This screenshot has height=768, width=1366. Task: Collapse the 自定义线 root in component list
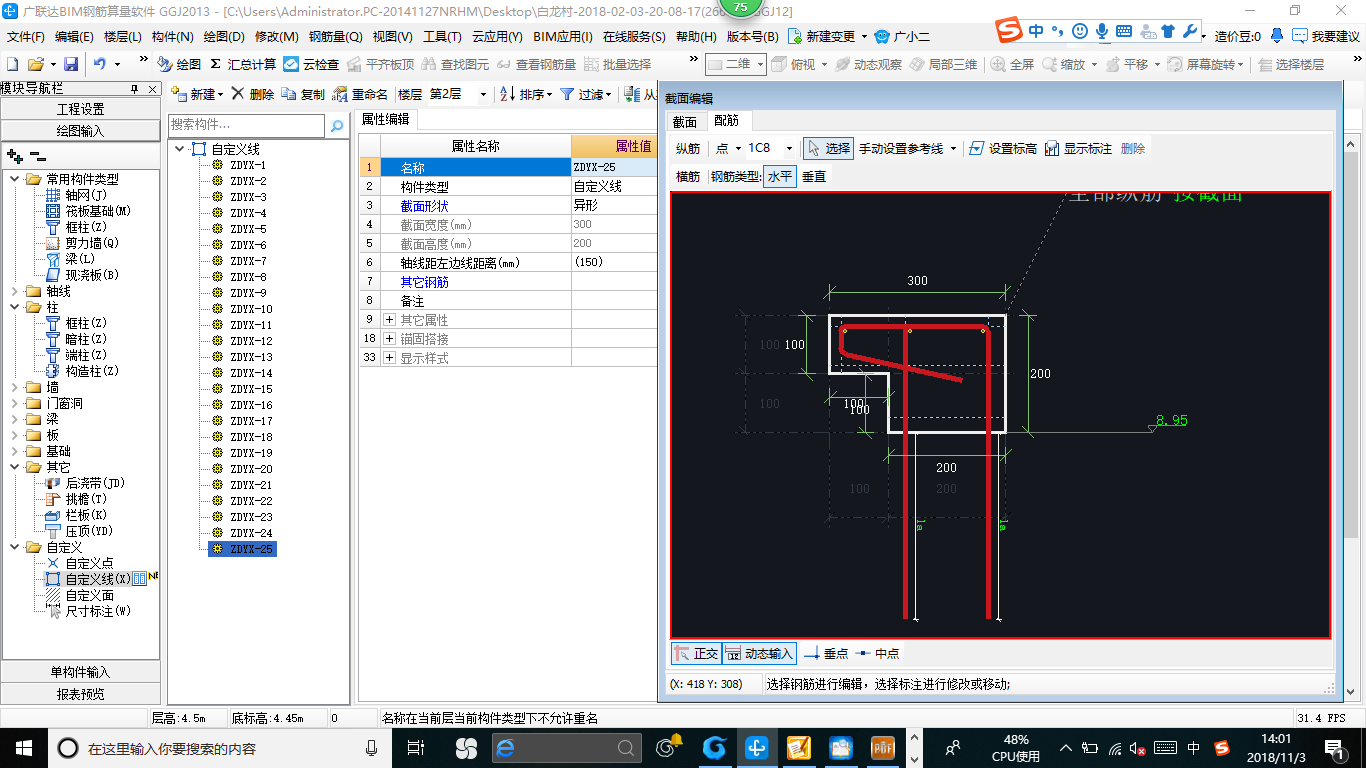(180, 149)
